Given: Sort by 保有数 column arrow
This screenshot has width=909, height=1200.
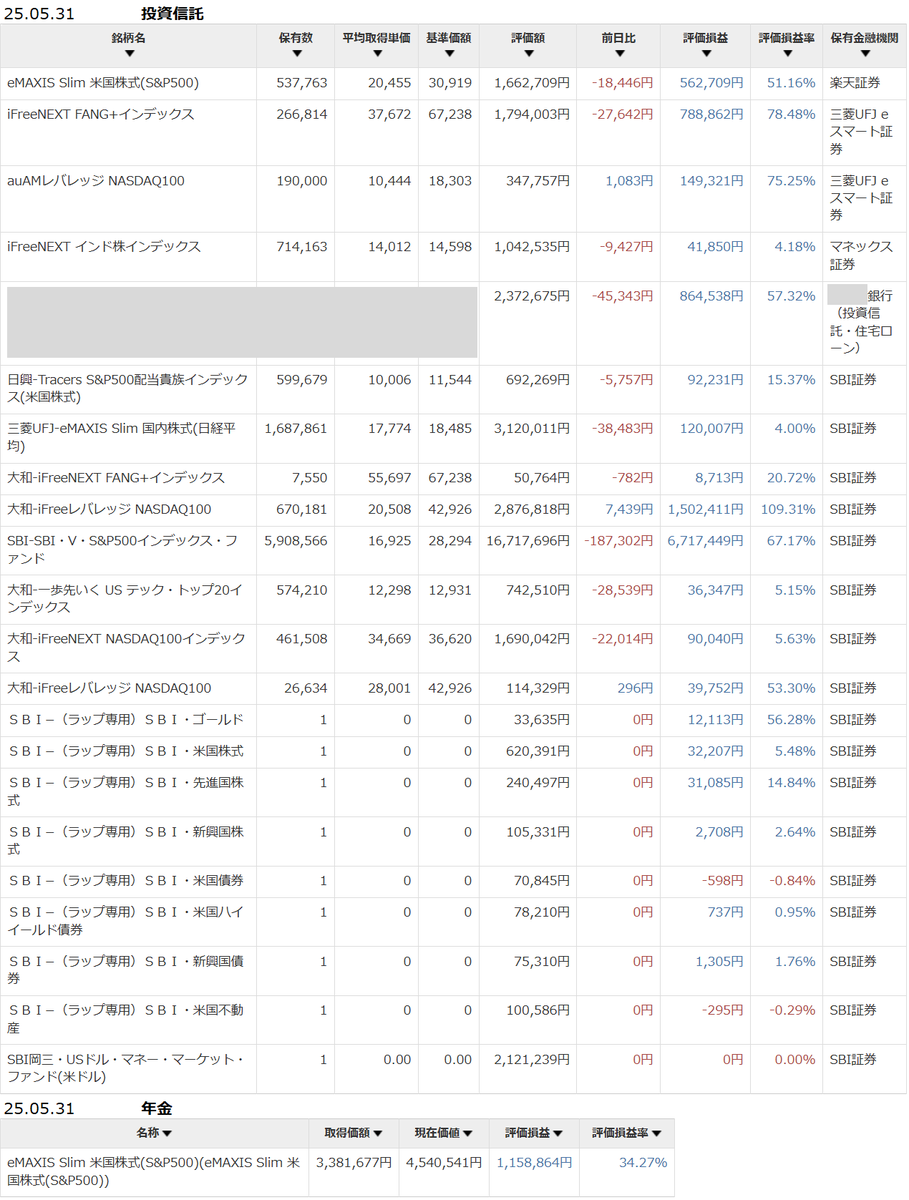Looking at the screenshot, I should pyautogui.click(x=296, y=54).
